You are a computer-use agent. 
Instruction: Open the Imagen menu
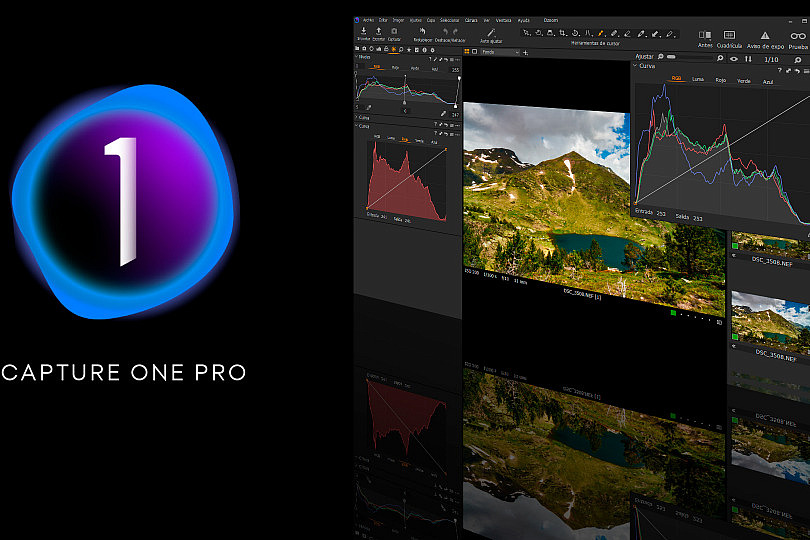pyautogui.click(x=398, y=20)
